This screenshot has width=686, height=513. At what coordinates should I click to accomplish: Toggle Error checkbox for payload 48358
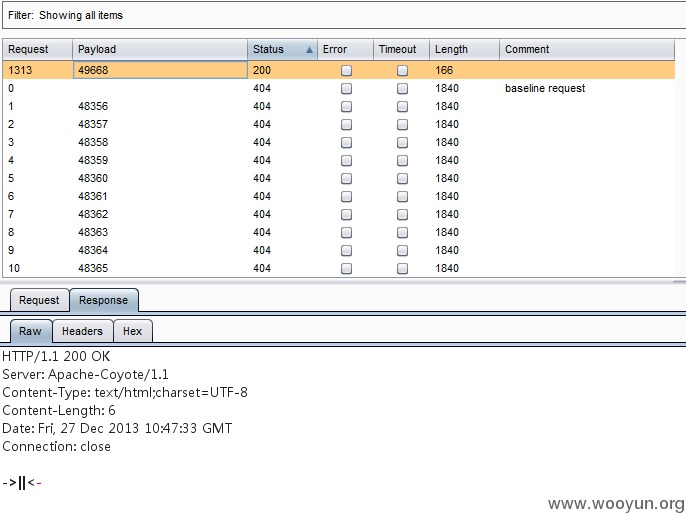pos(346,143)
